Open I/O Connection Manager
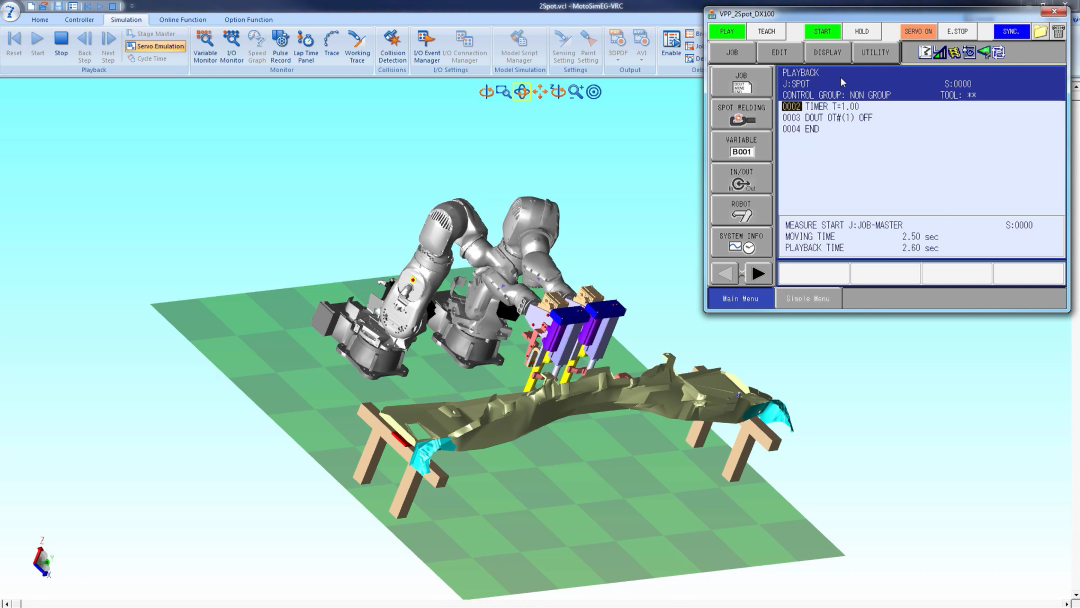 coord(464,46)
